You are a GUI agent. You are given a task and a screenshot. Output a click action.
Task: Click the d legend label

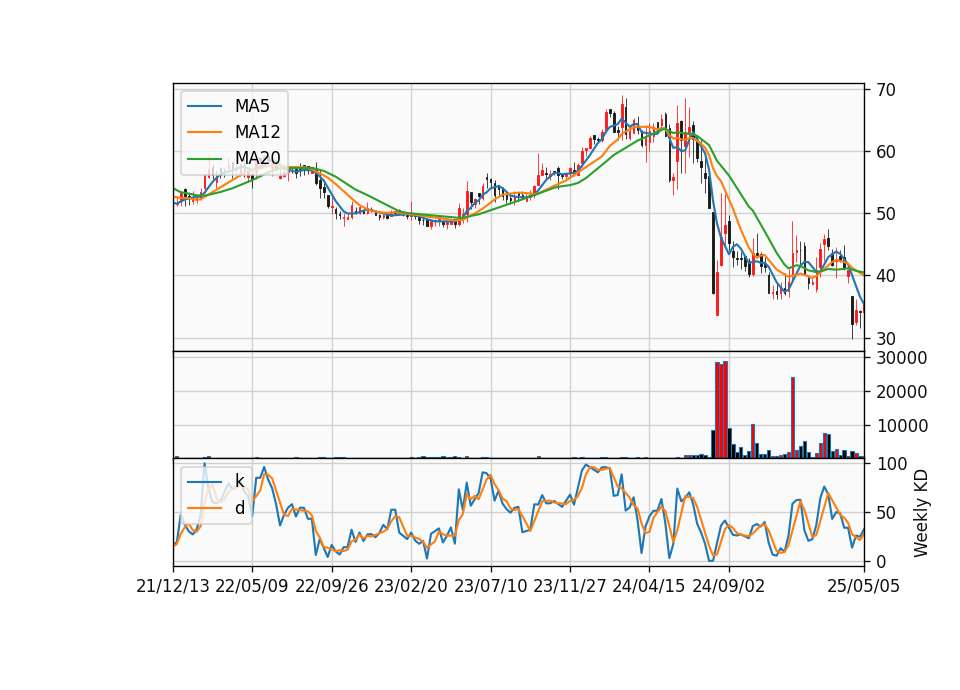click(x=239, y=508)
